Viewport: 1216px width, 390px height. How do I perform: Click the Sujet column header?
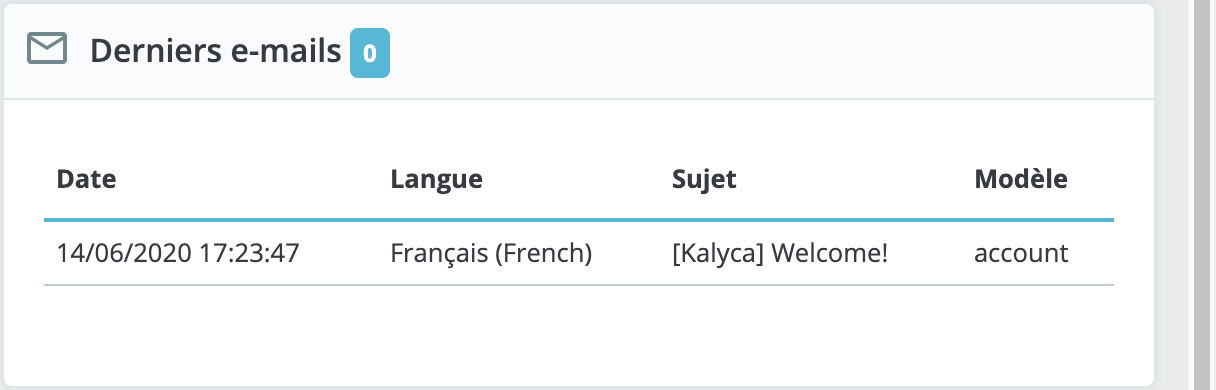(705, 180)
